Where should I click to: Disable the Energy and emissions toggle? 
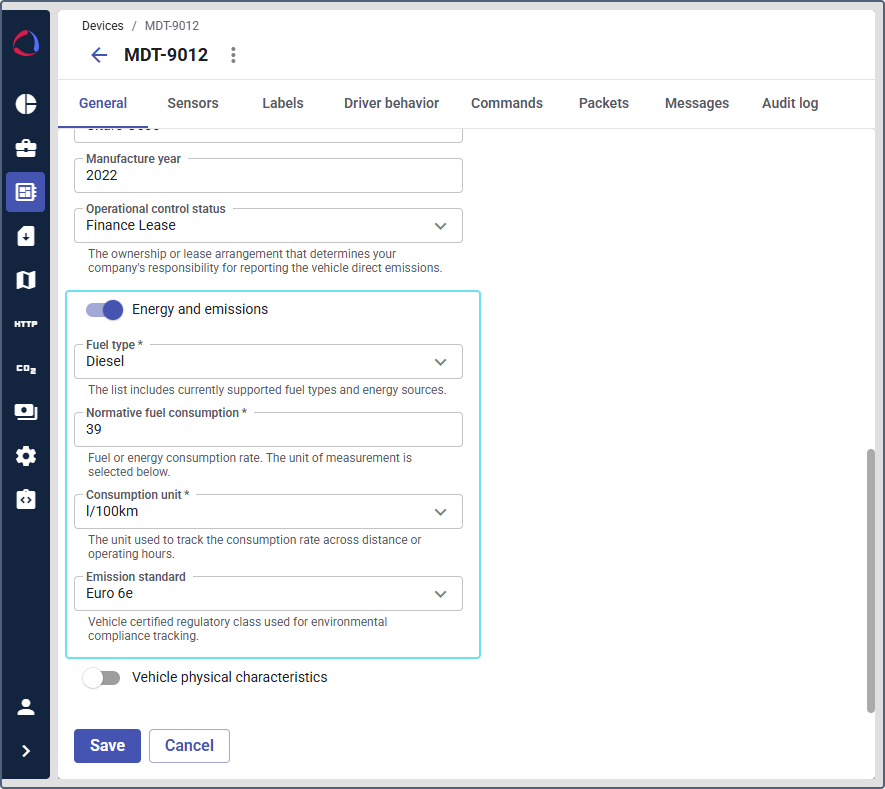104,310
